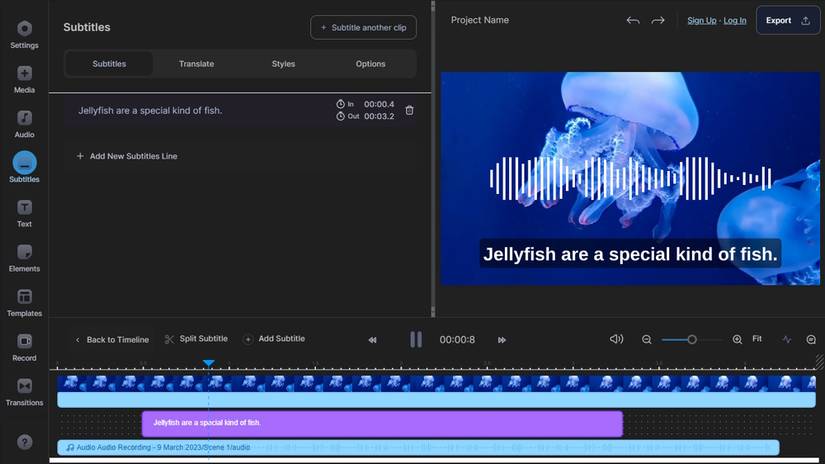
Task: Split Subtitle with scissors tool
Action: tap(196, 339)
